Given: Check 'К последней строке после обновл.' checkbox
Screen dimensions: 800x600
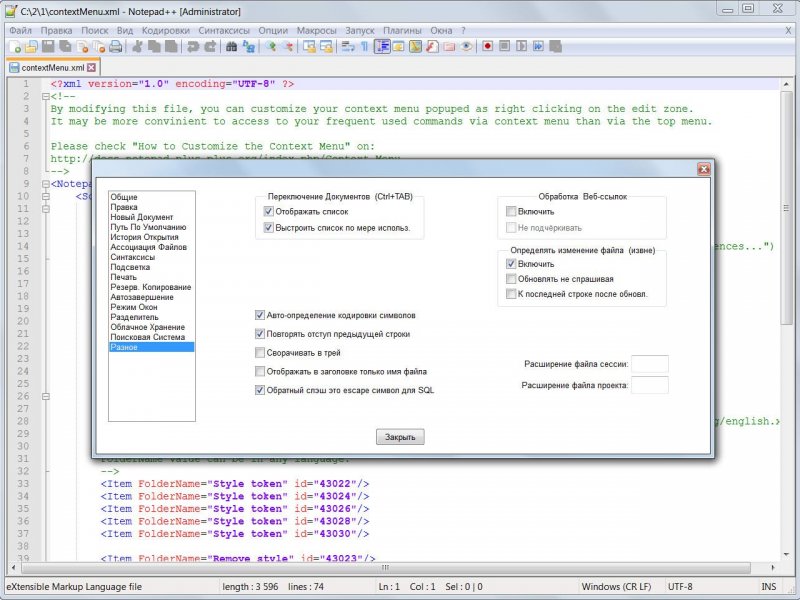Looking at the screenshot, I should (511, 294).
